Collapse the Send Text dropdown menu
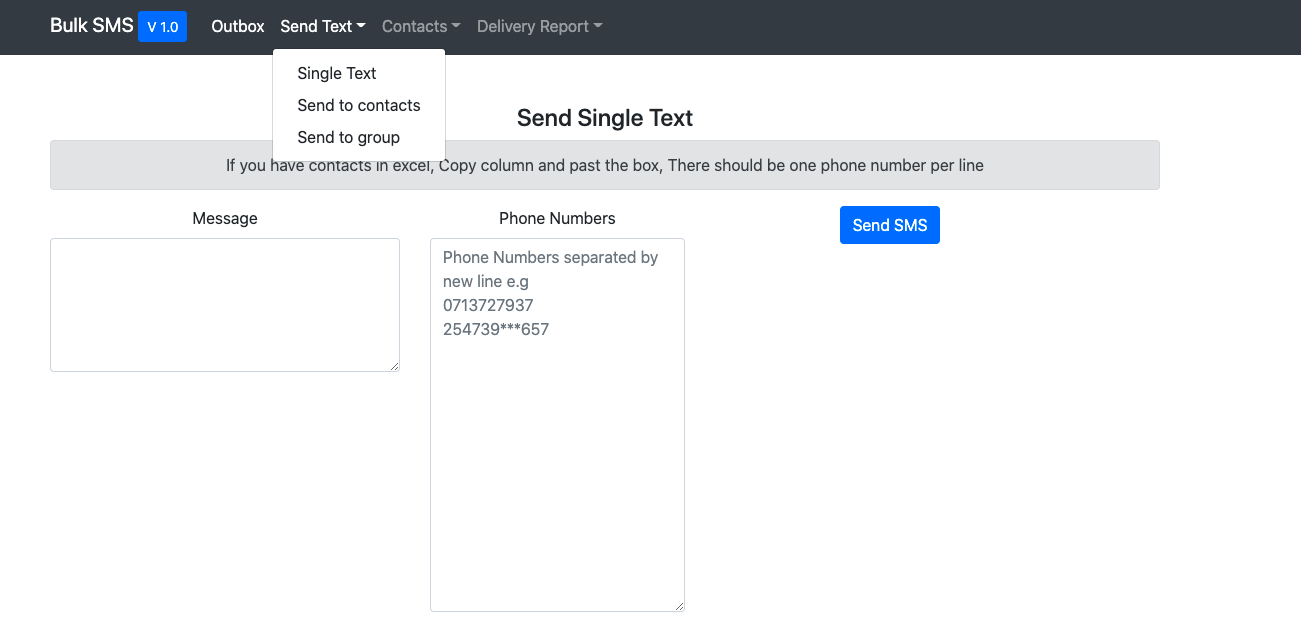The height and width of the screenshot is (625, 1301). coord(323,26)
